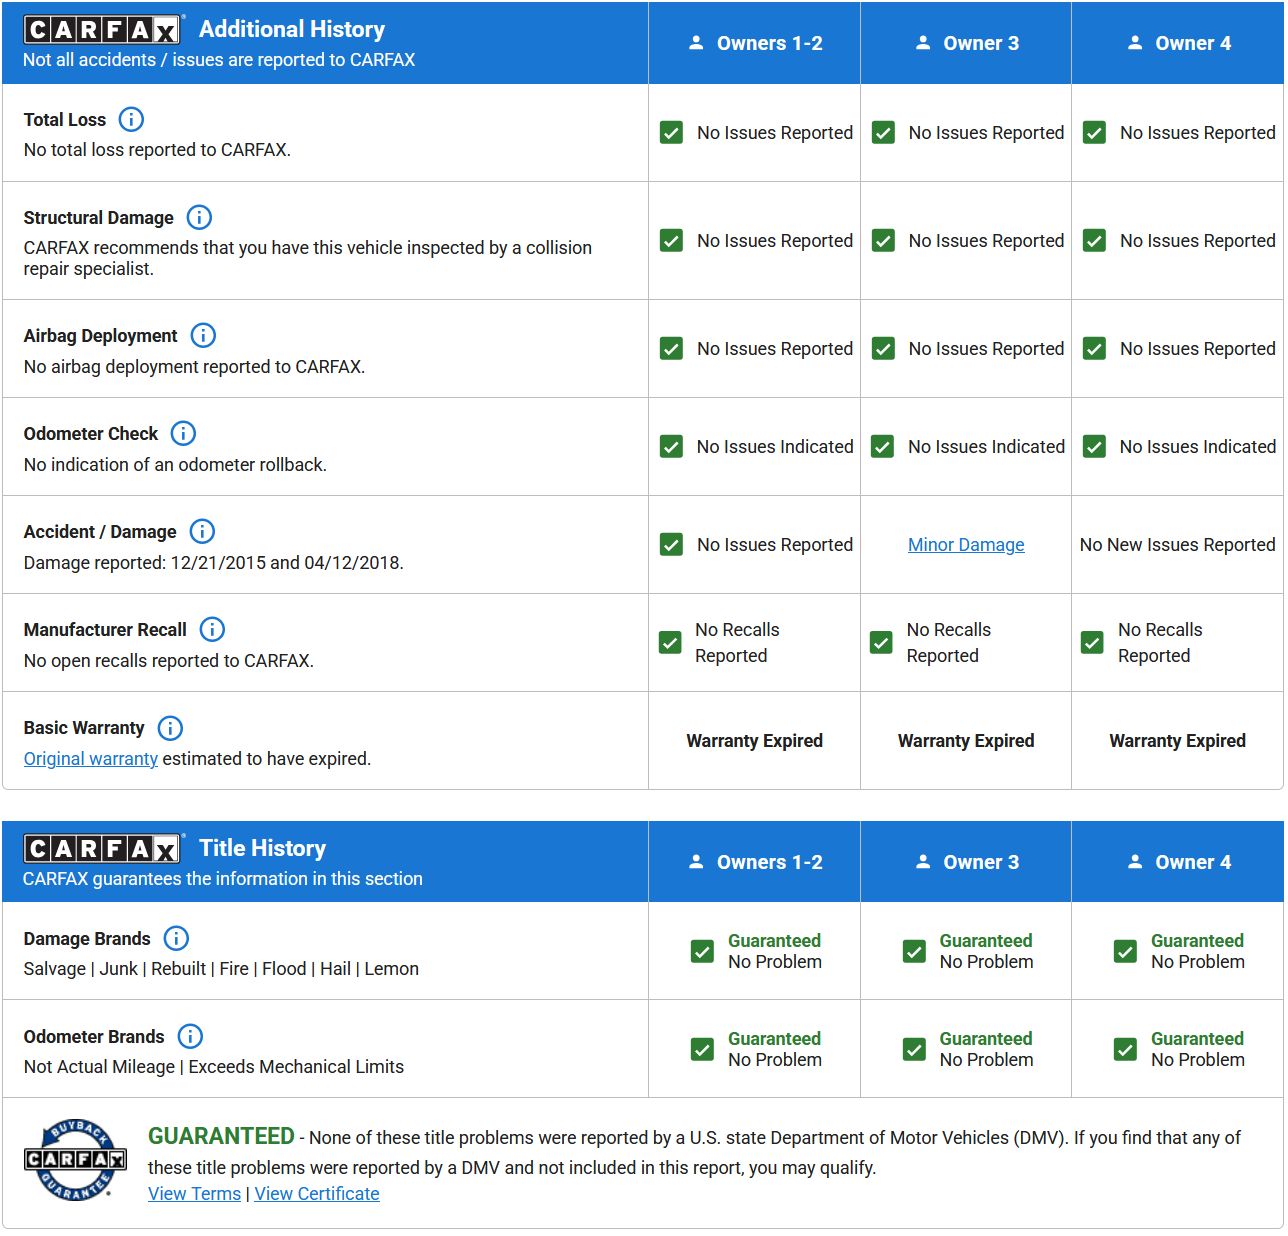Click the green check for Odometer Check, Owner 3
Screen dimensions: 1288x1236
883,447
